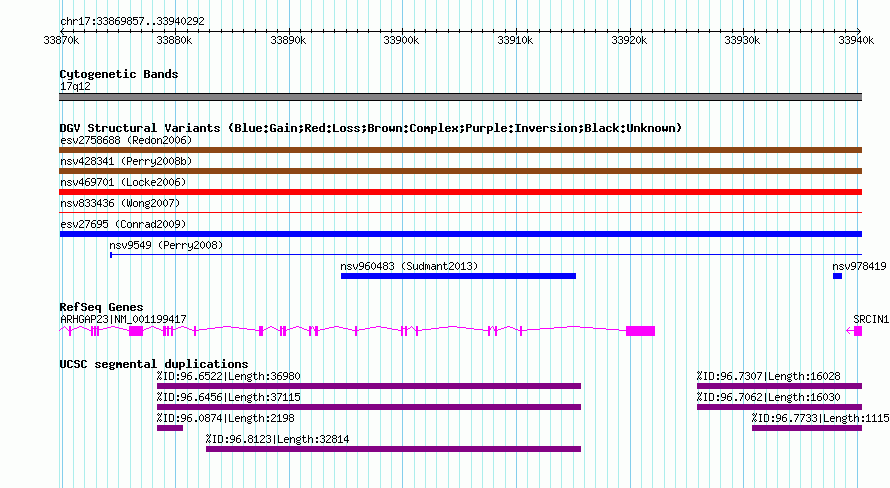Open variant nsv960483 (Sudmant2013) label
The height and width of the screenshot is (488, 890).
[x=409, y=266]
